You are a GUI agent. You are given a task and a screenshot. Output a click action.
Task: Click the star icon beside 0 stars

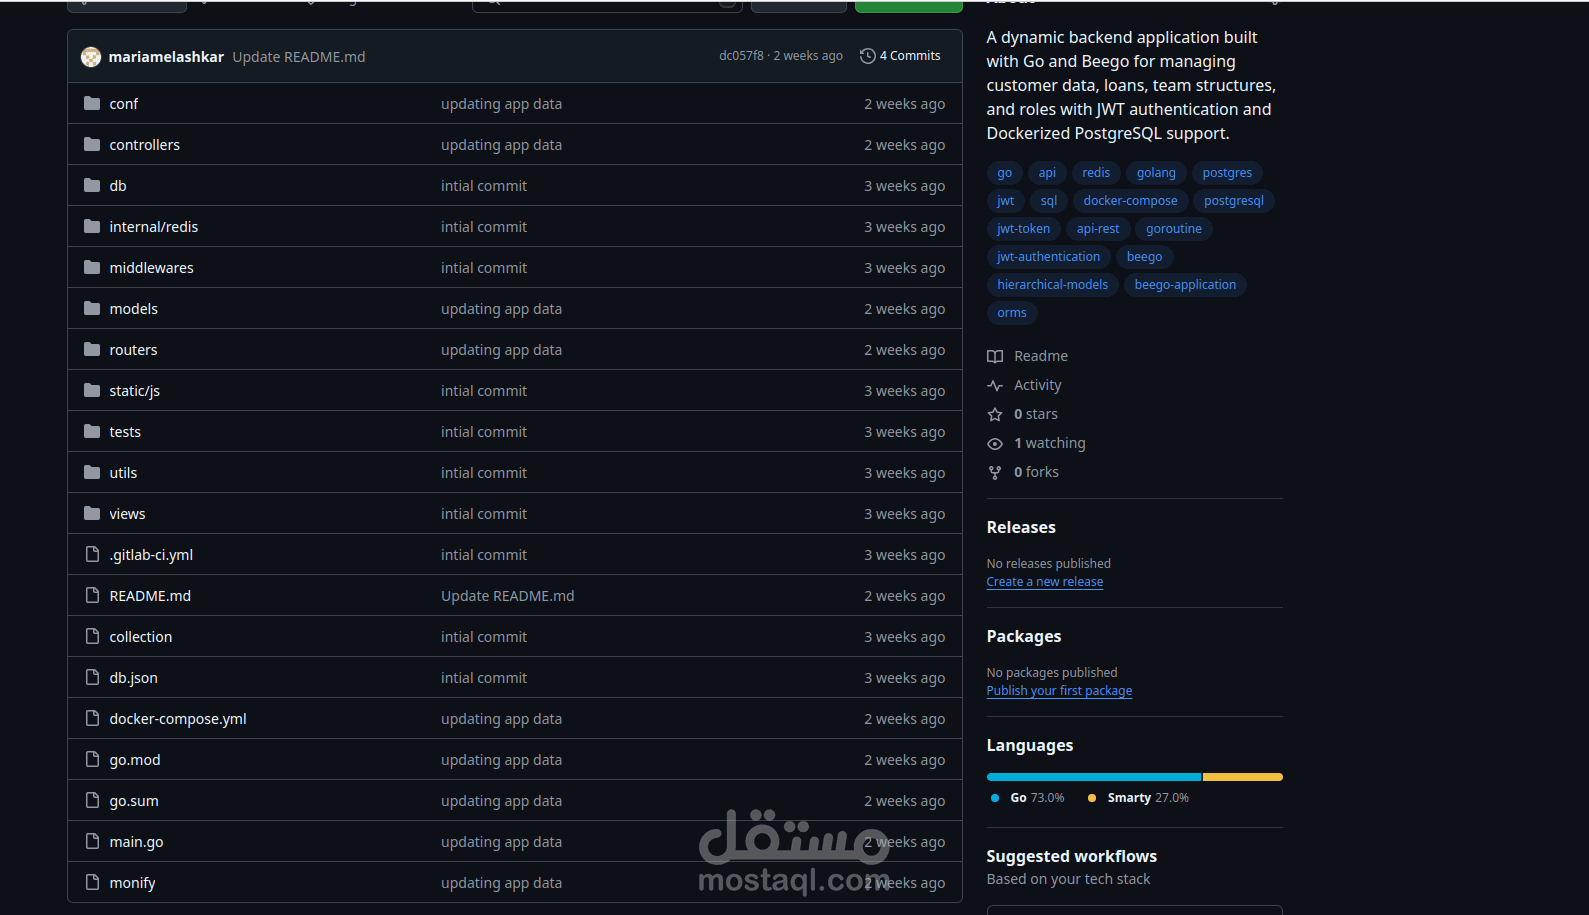click(995, 414)
